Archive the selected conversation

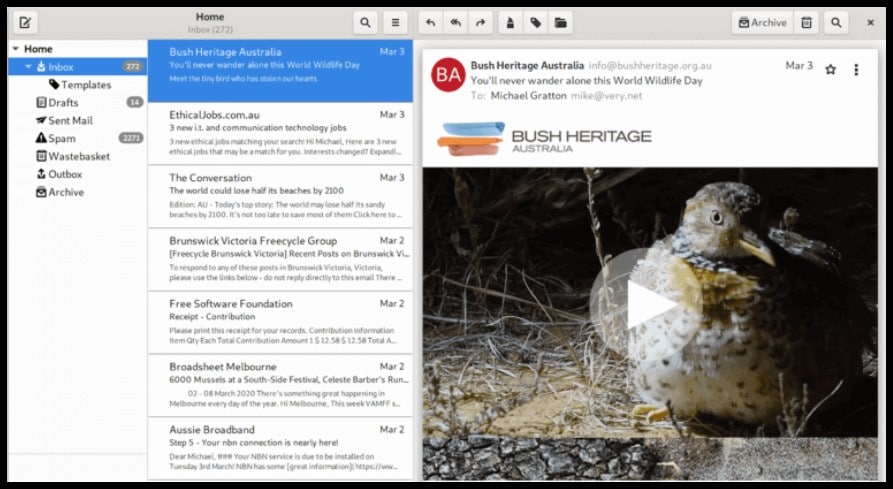click(x=762, y=23)
